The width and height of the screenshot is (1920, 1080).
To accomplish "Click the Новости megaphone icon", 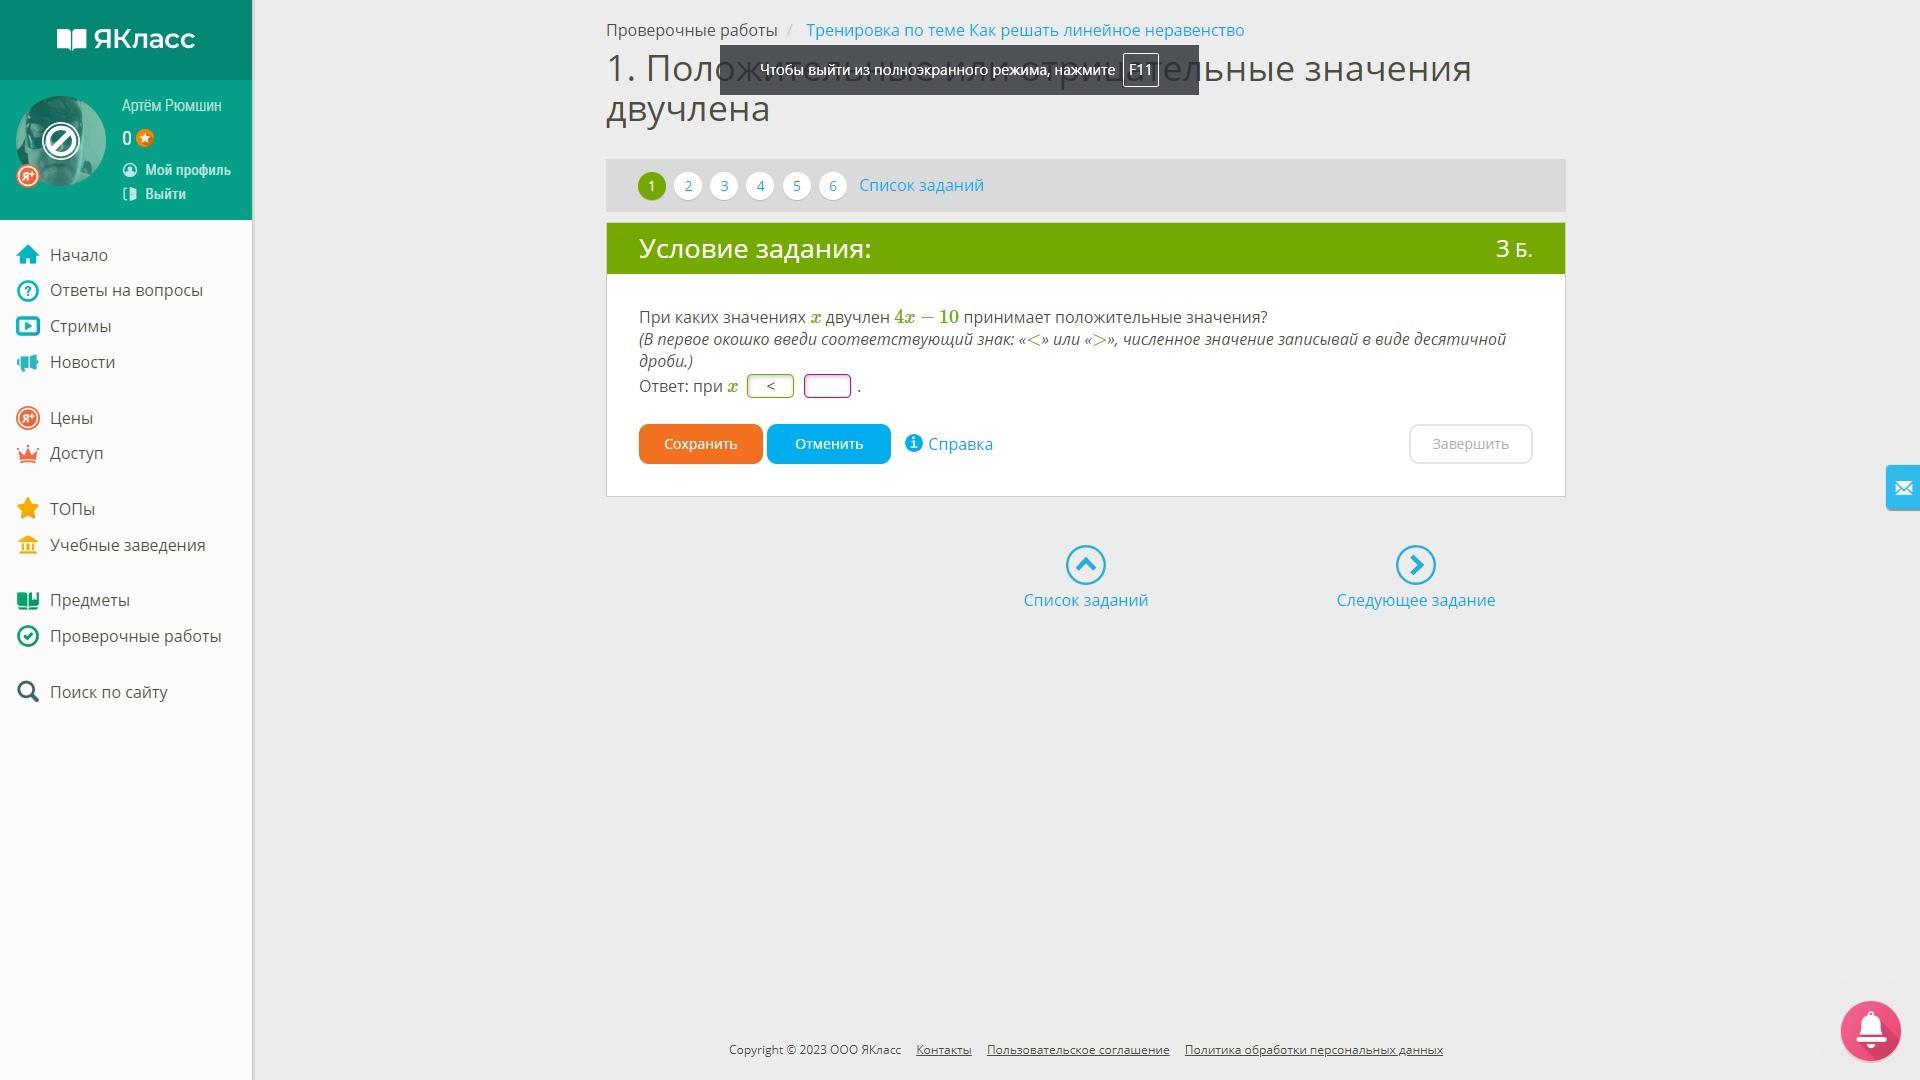I will [28, 362].
